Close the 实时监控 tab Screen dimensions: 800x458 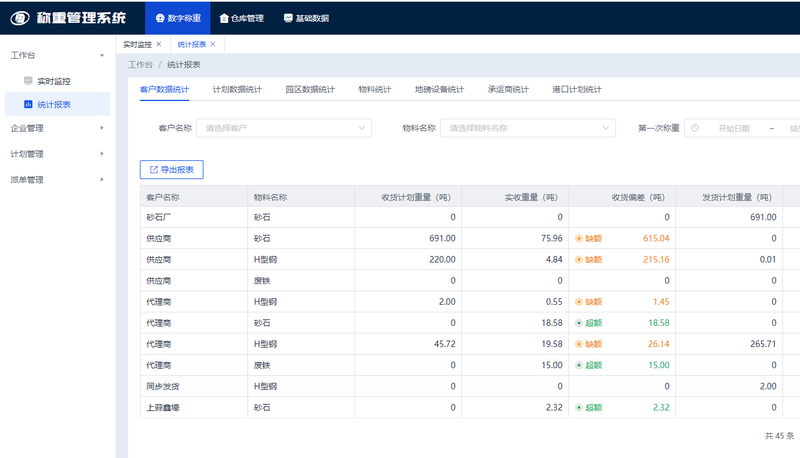(159, 44)
